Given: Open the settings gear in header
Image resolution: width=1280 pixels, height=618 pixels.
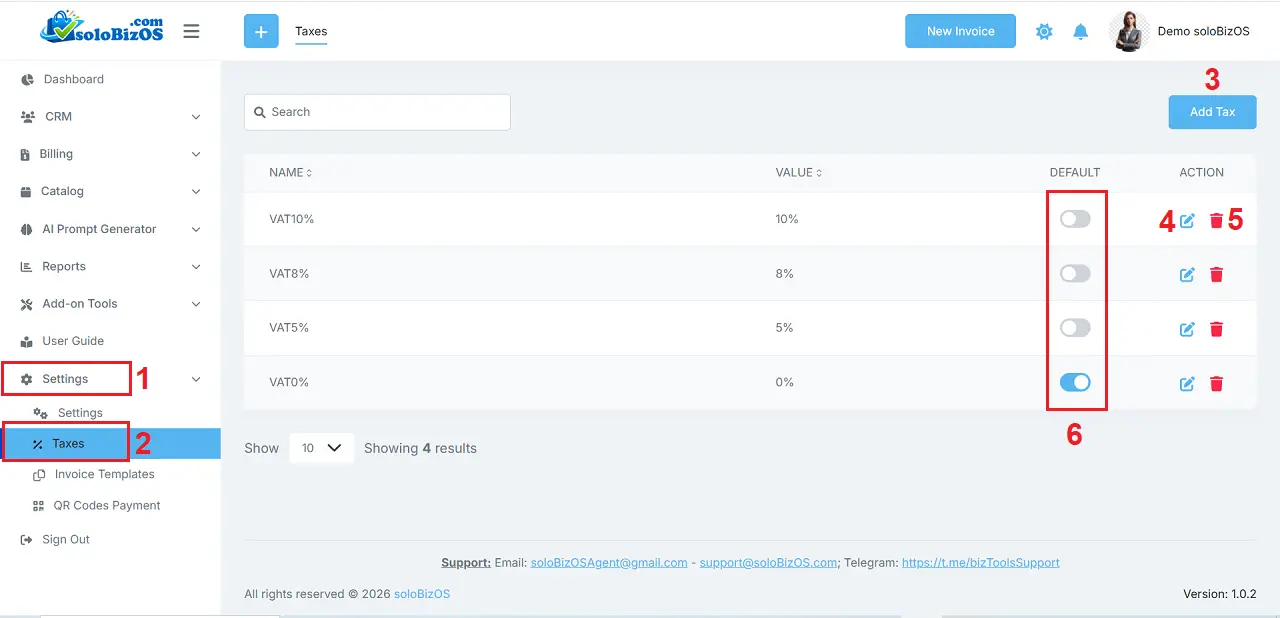Looking at the screenshot, I should 1044,31.
